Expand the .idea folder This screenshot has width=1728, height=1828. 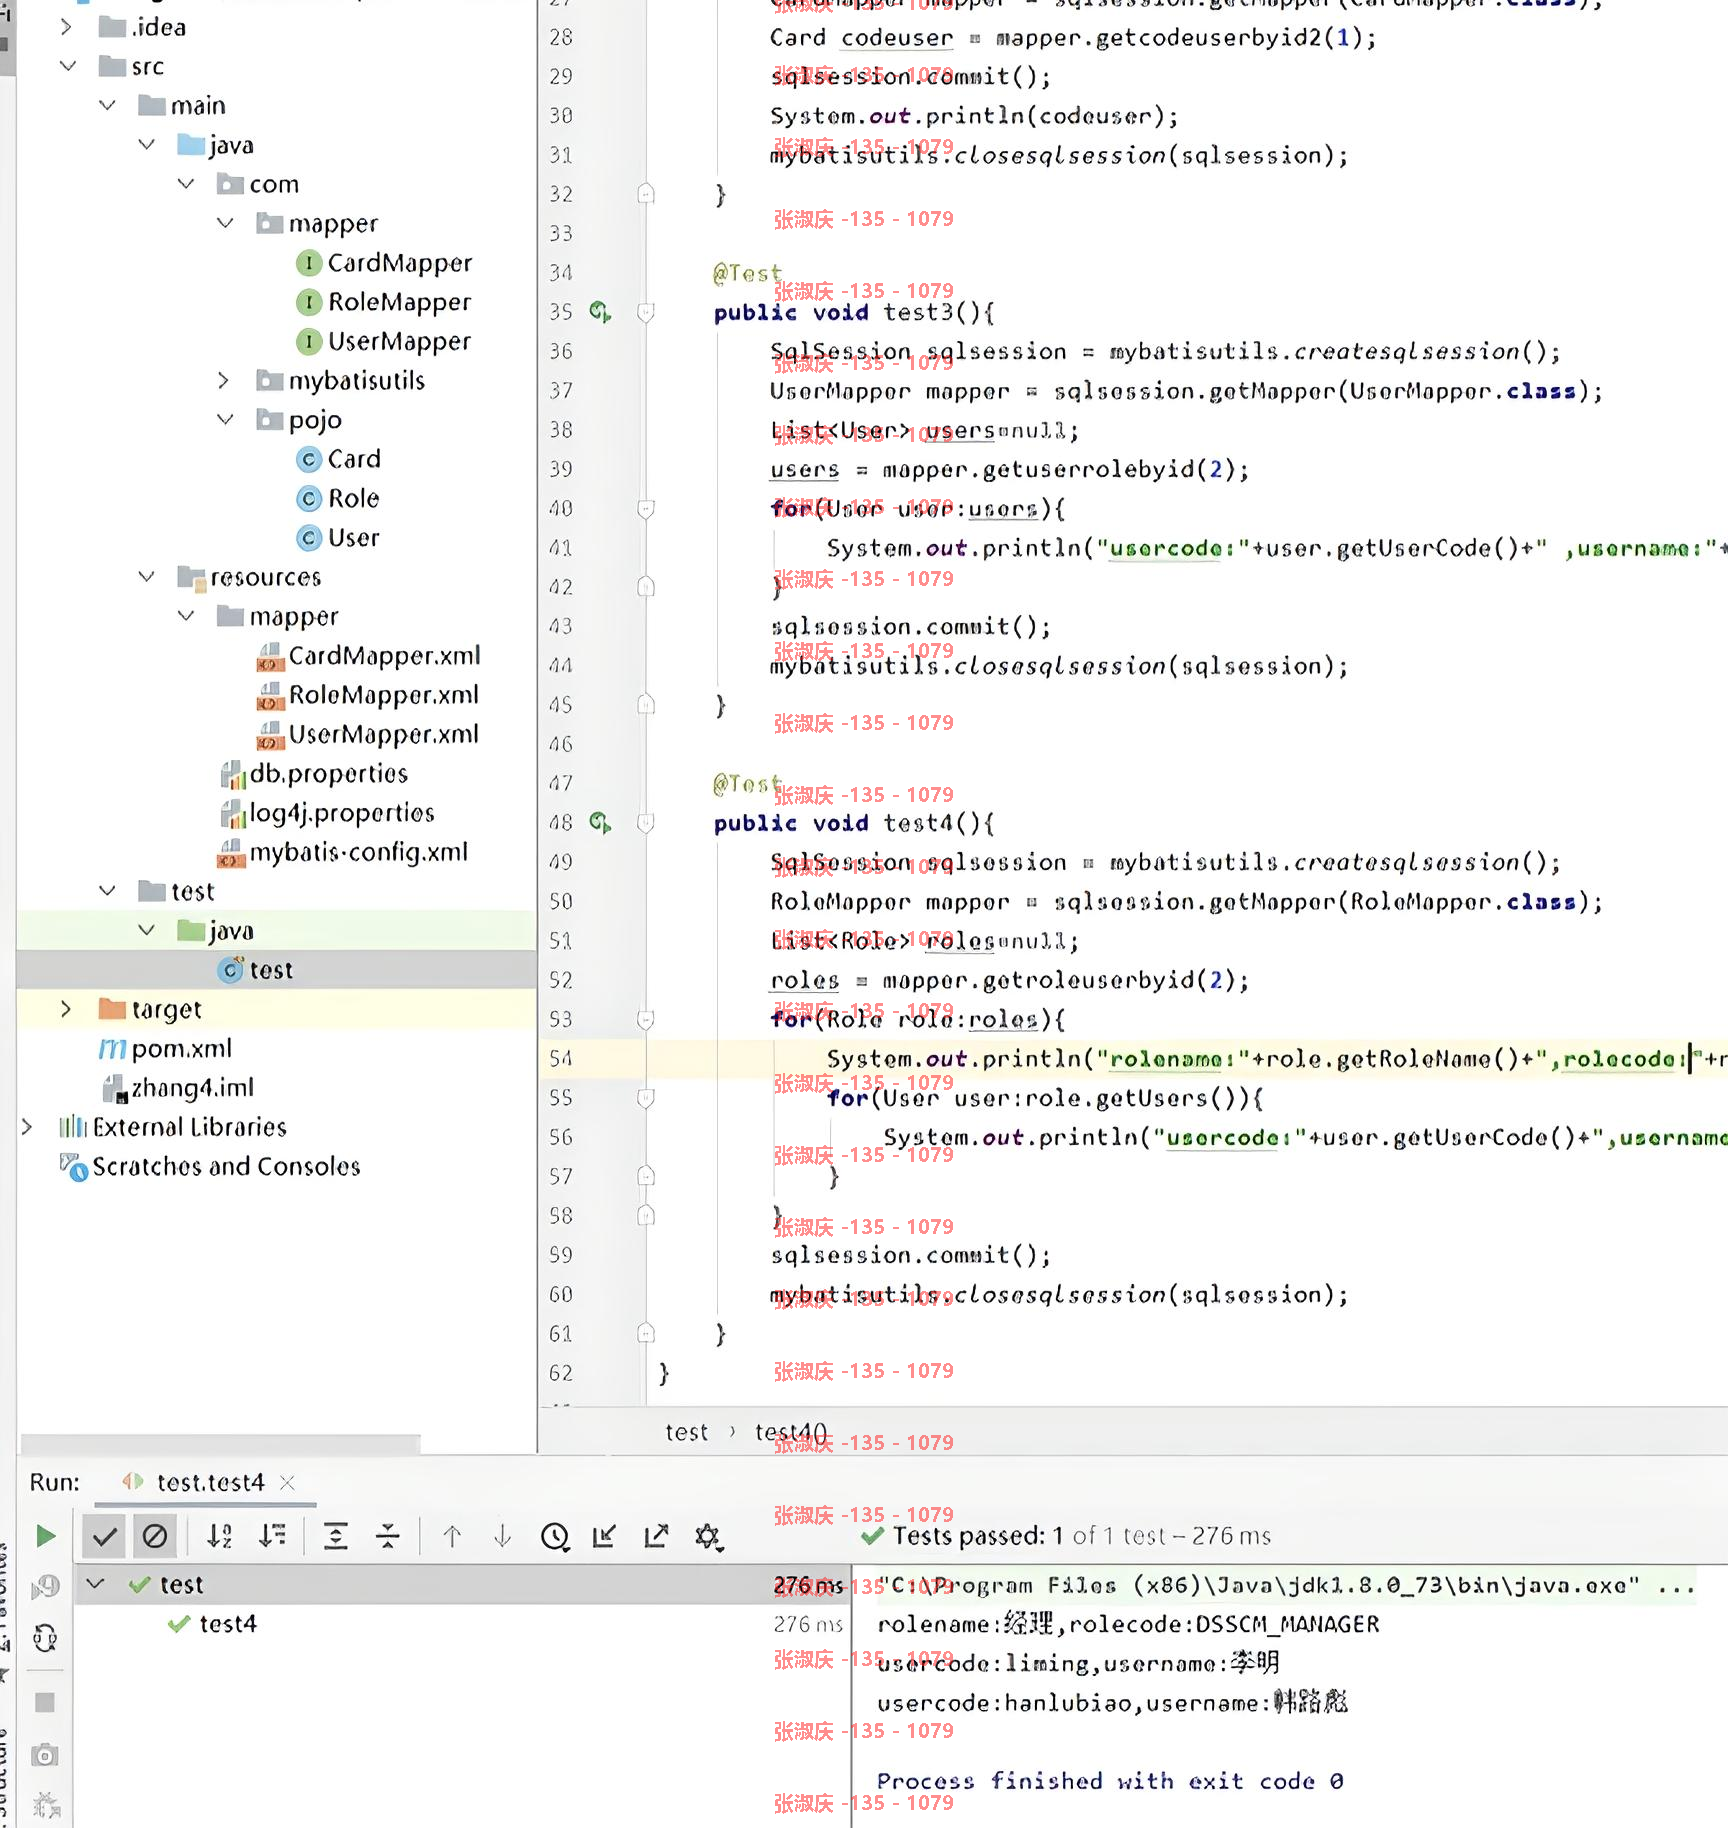pos(66,27)
